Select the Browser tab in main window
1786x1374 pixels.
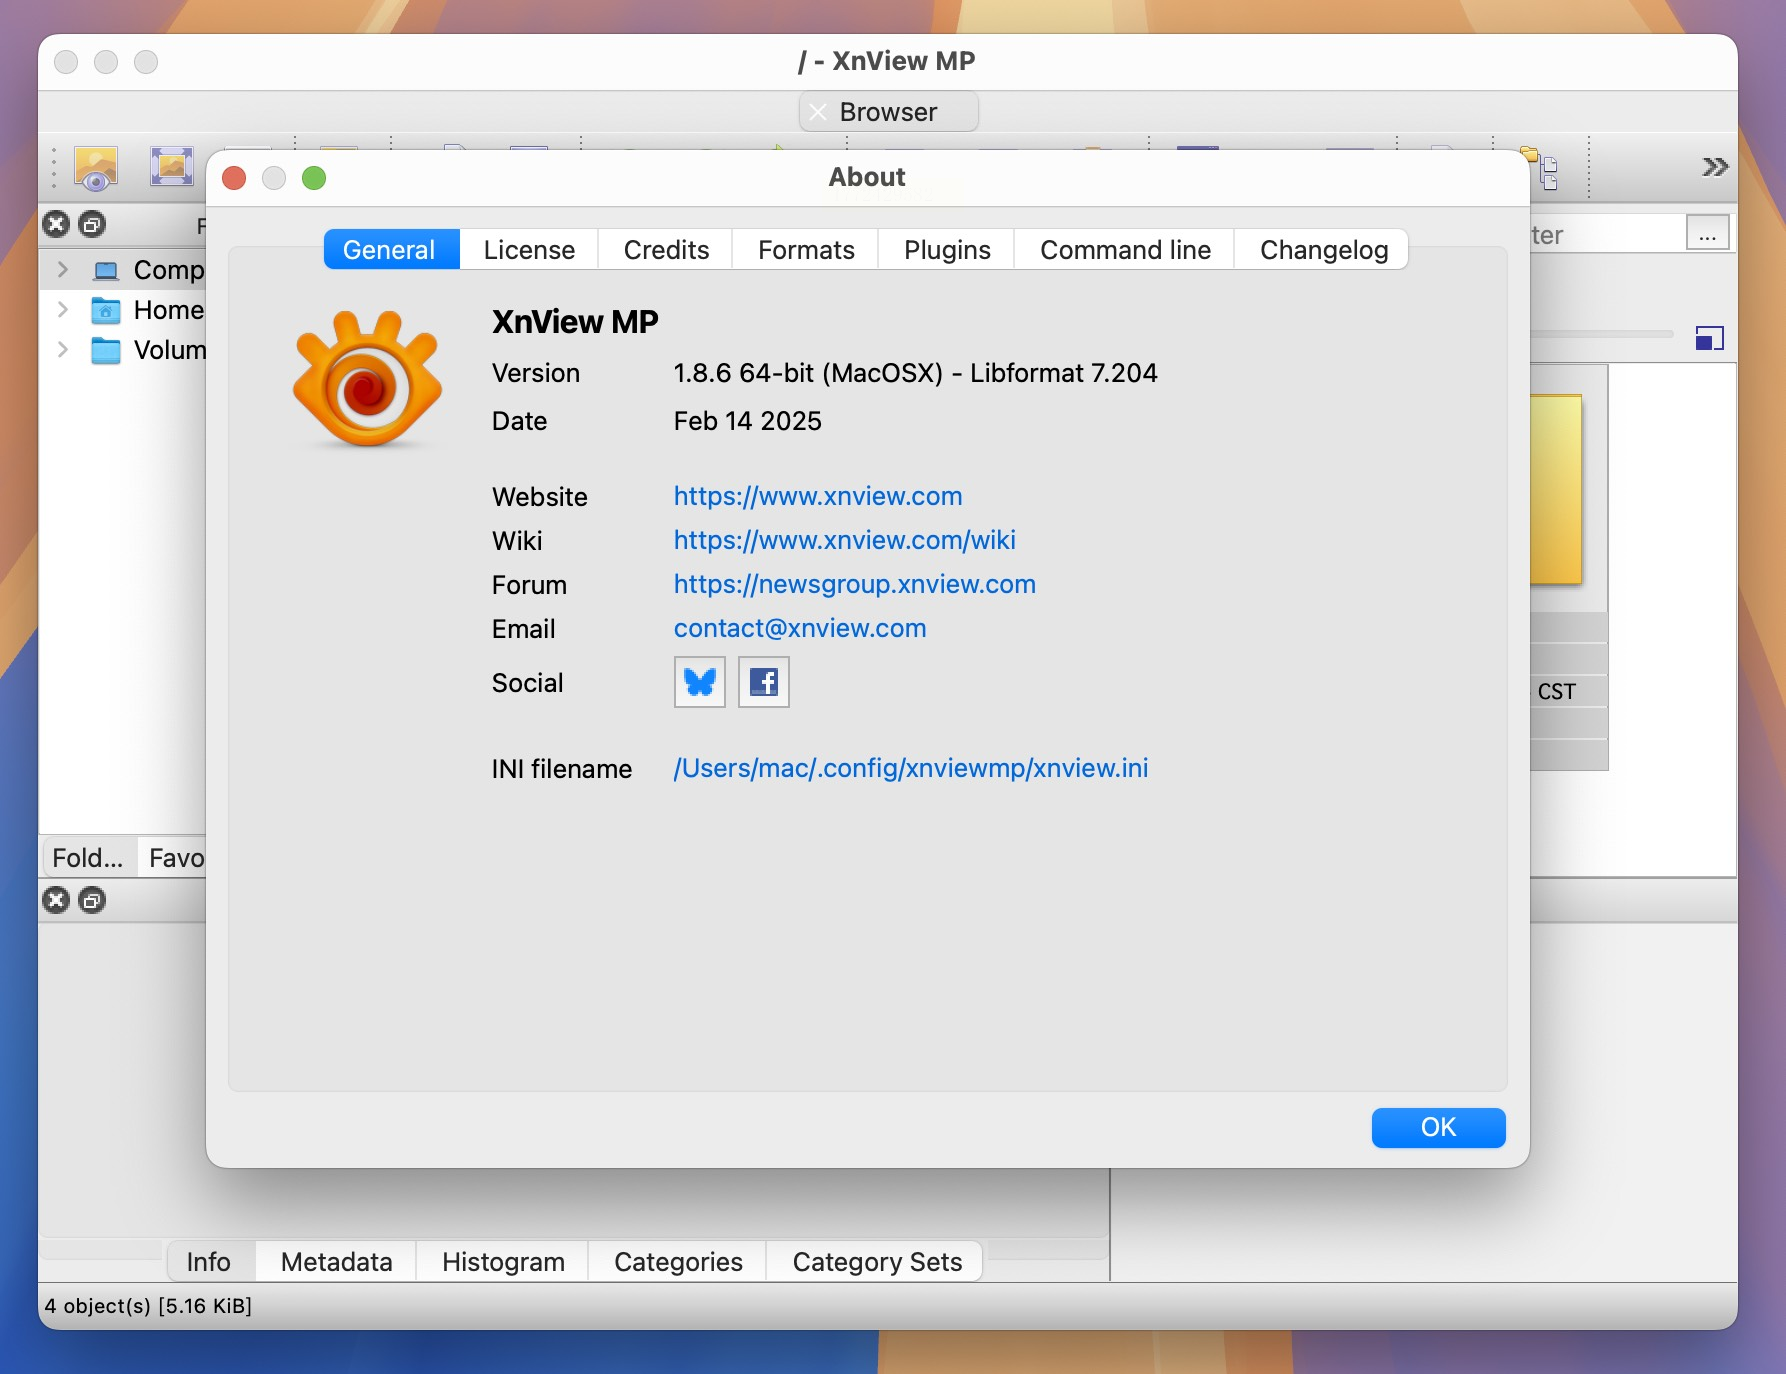(x=888, y=112)
